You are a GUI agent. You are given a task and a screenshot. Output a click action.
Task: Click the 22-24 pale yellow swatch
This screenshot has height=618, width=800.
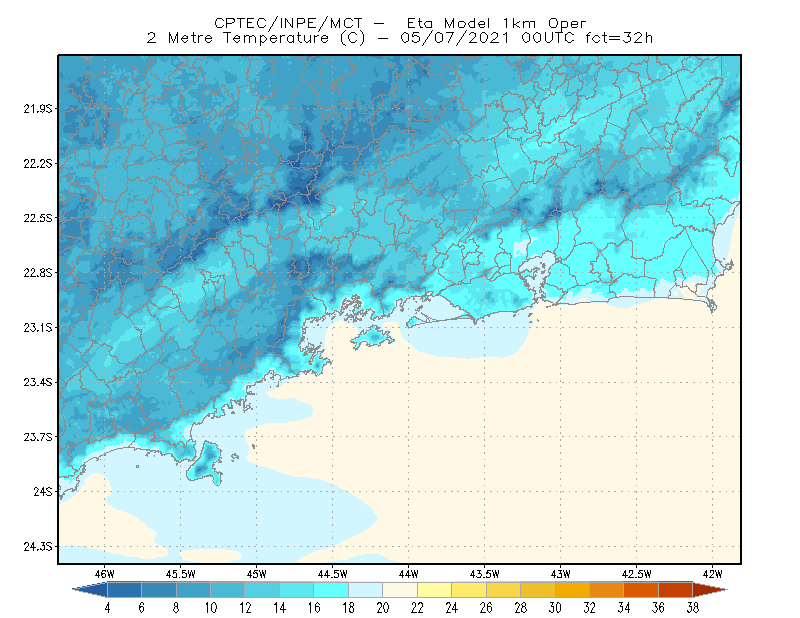pos(434,590)
